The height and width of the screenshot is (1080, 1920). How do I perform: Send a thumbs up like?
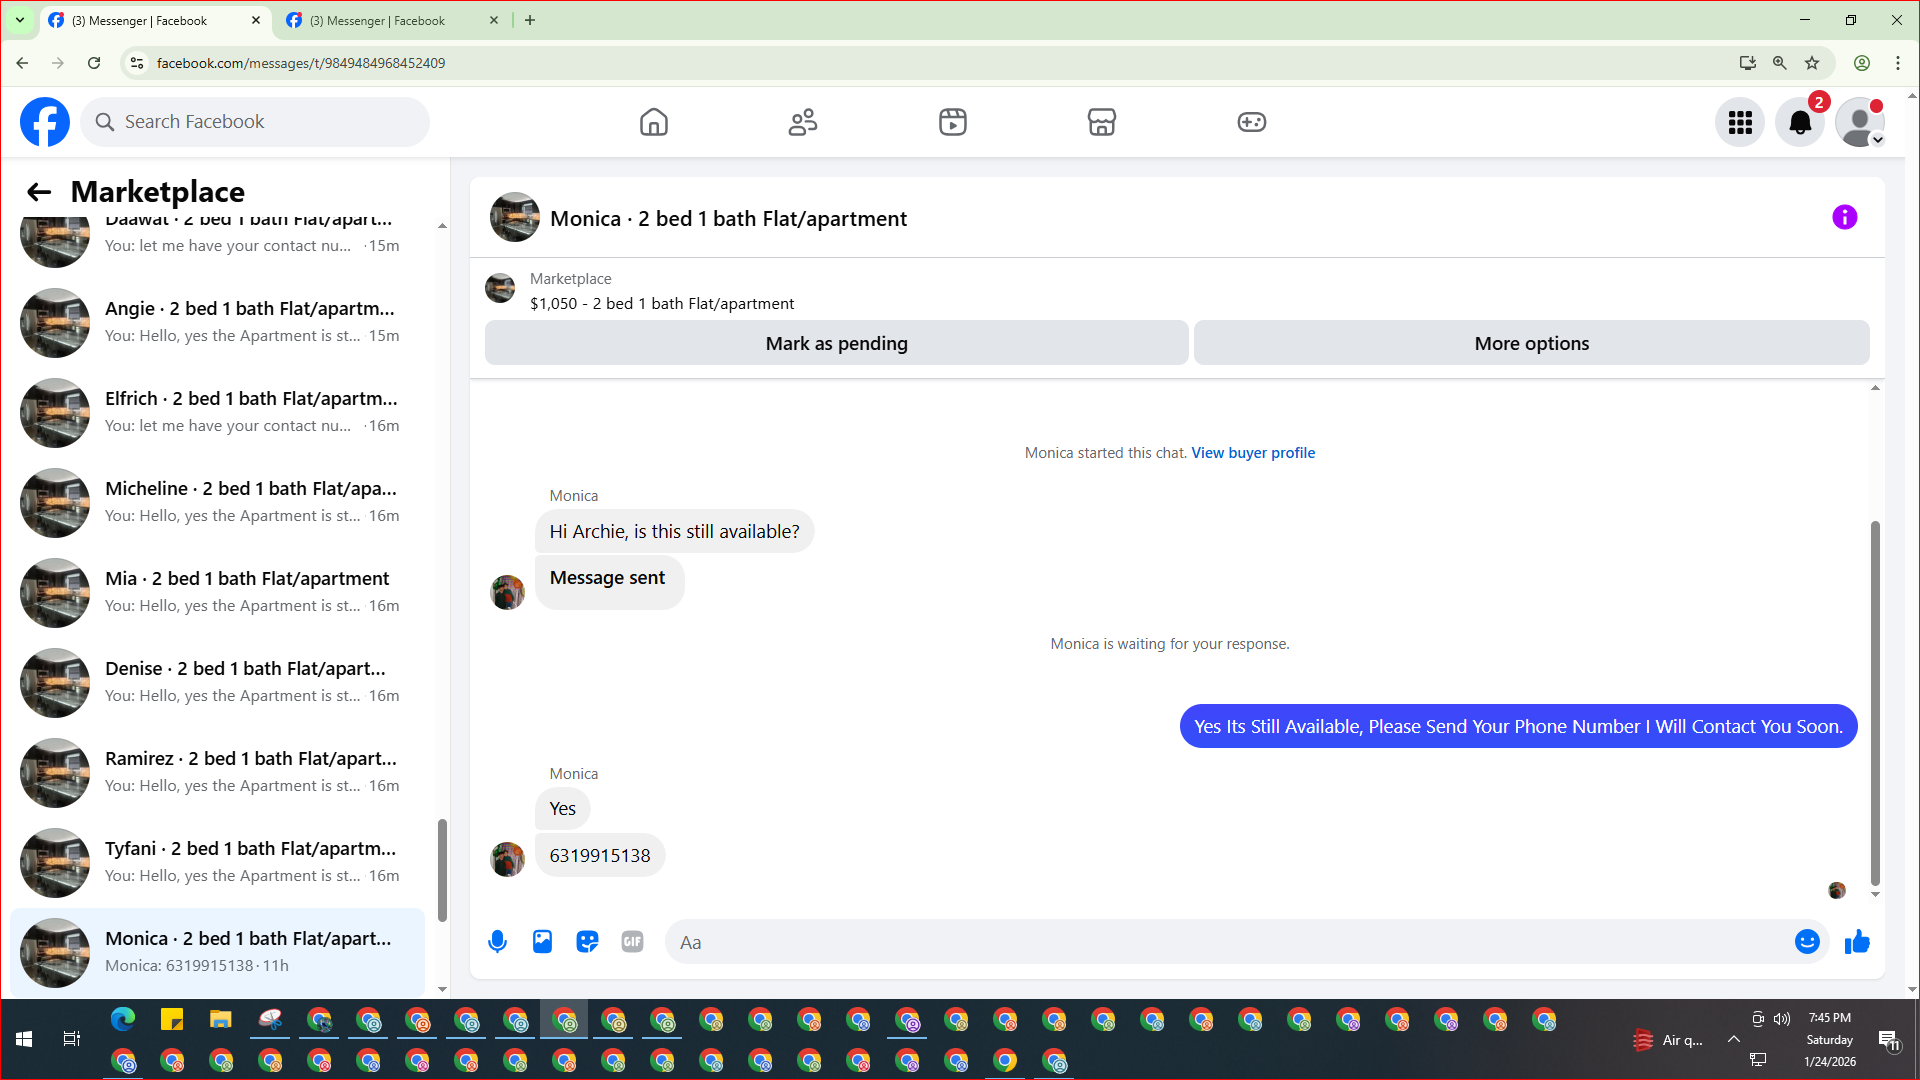pyautogui.click(x=1857, y=942)
